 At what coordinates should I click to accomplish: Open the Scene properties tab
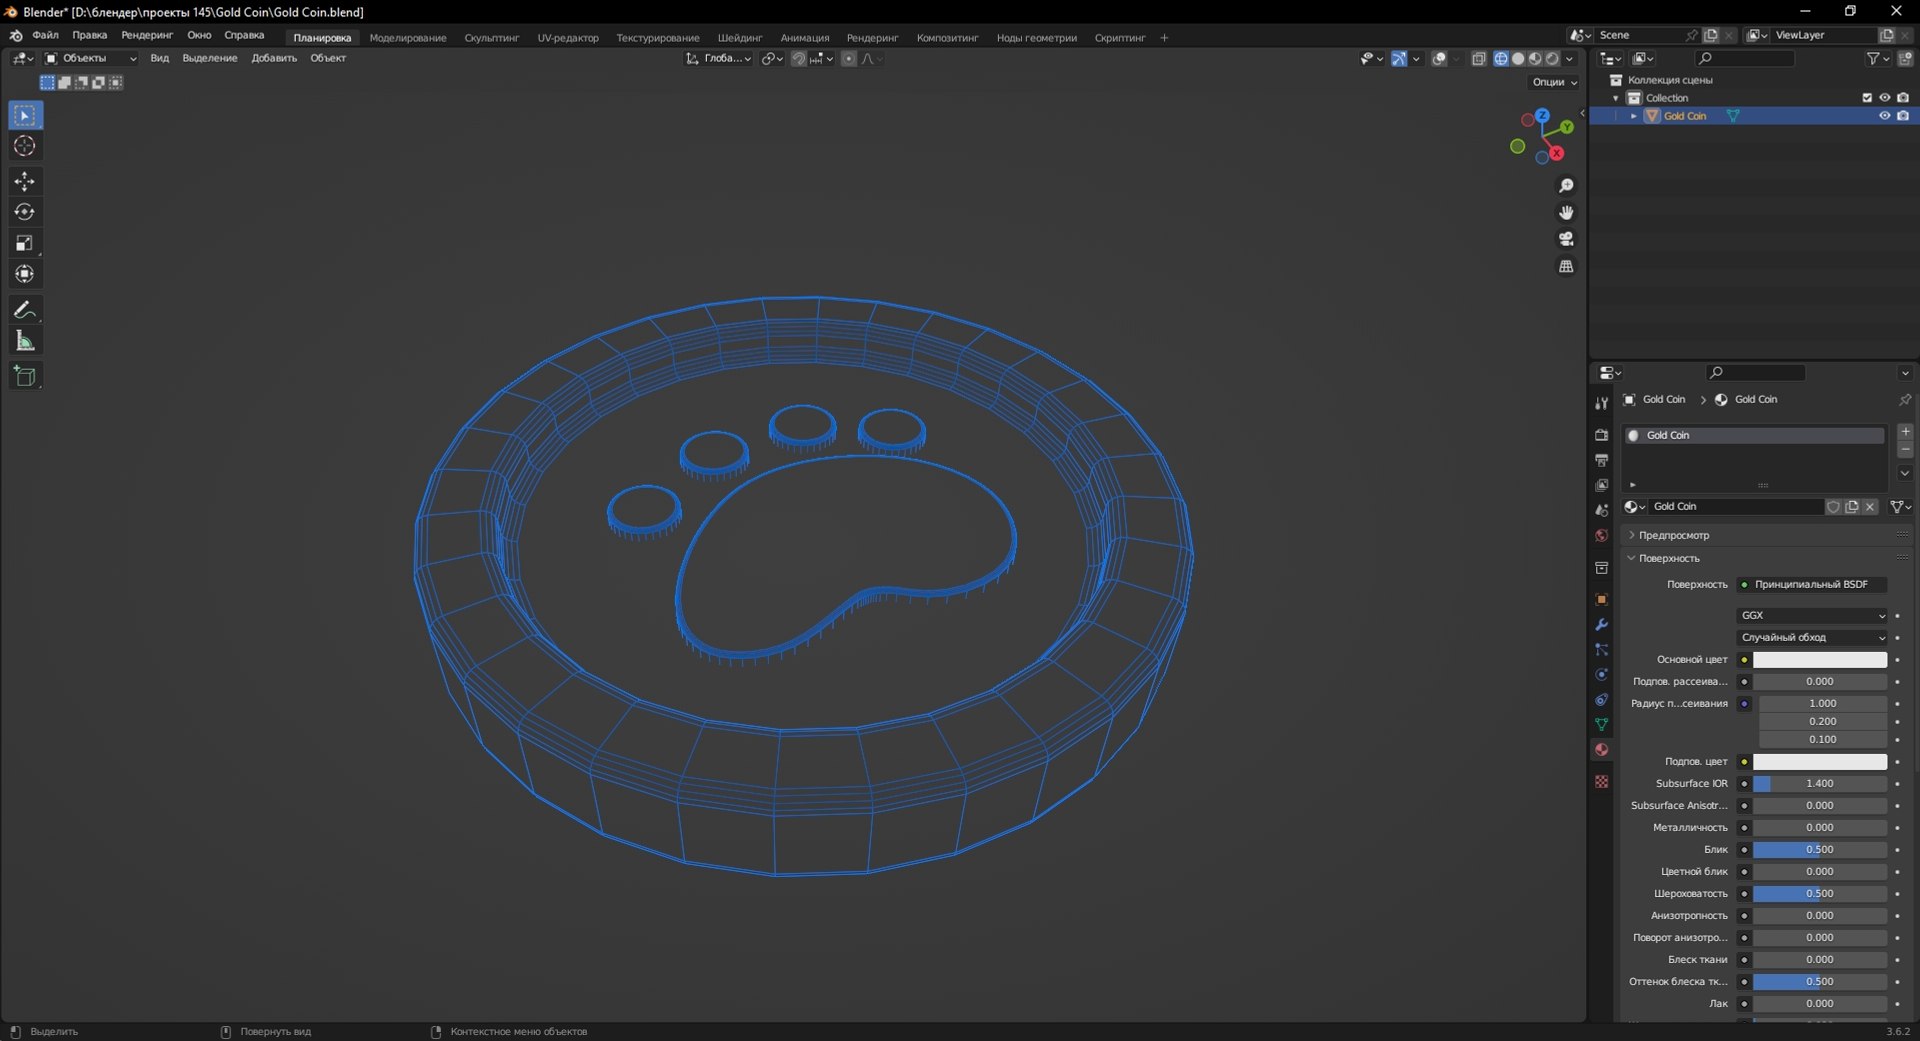(1601, 510)
